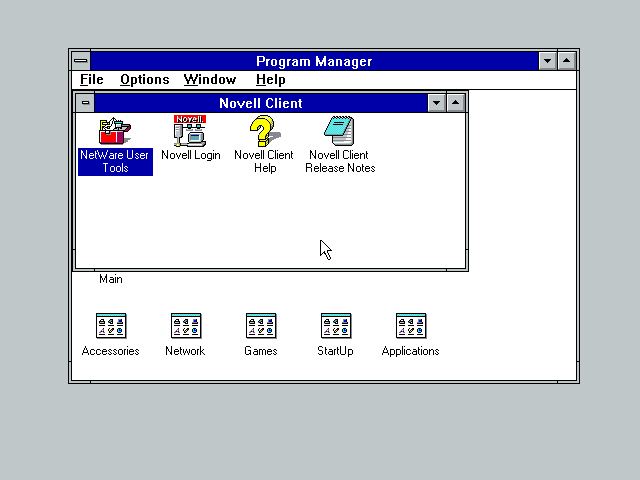Click the Main group label
The image size is (640, 480).
click(111, 279)
